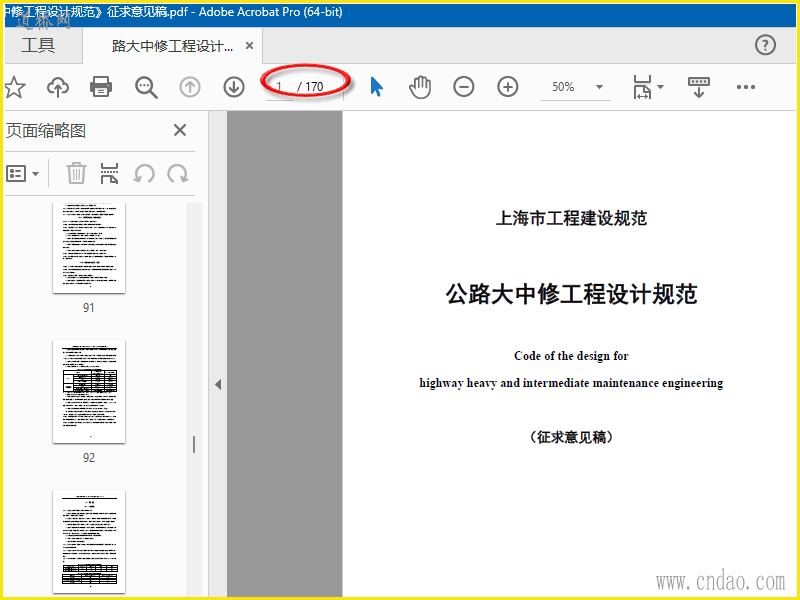The height and width of the screenshot is (600, 800).
Task: Click the extract pages scissors icon
Action: pos(110,173)
